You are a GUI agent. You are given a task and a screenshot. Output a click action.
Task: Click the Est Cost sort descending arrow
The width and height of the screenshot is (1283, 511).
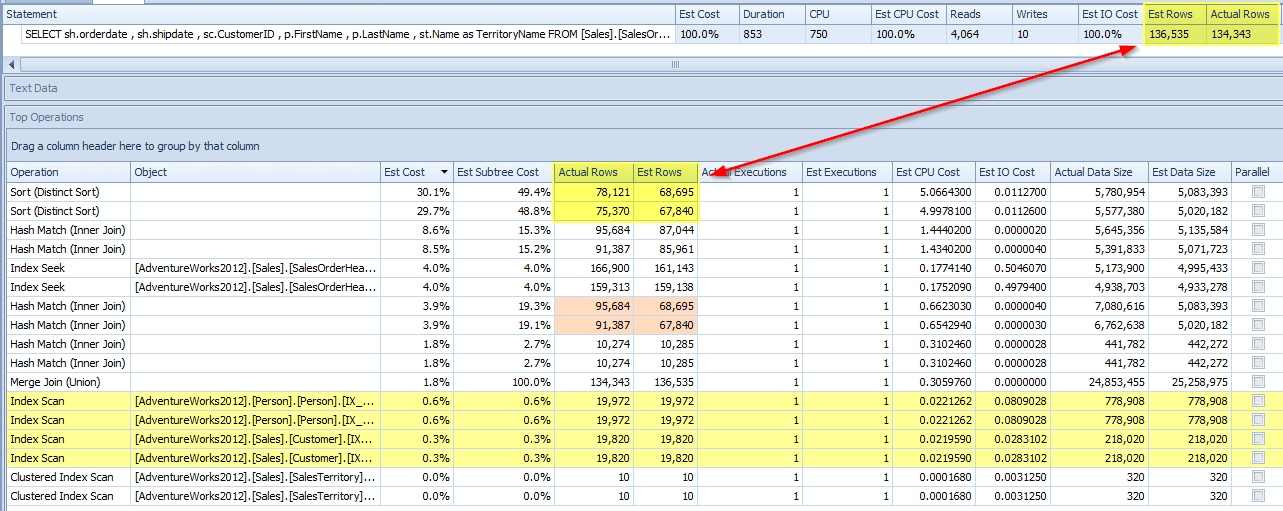pos(444,172)
